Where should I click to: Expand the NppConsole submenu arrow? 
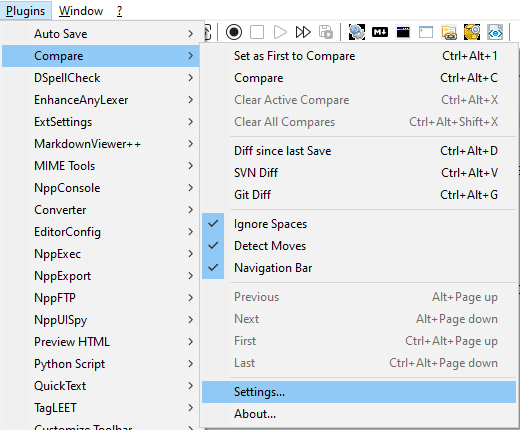190,188
